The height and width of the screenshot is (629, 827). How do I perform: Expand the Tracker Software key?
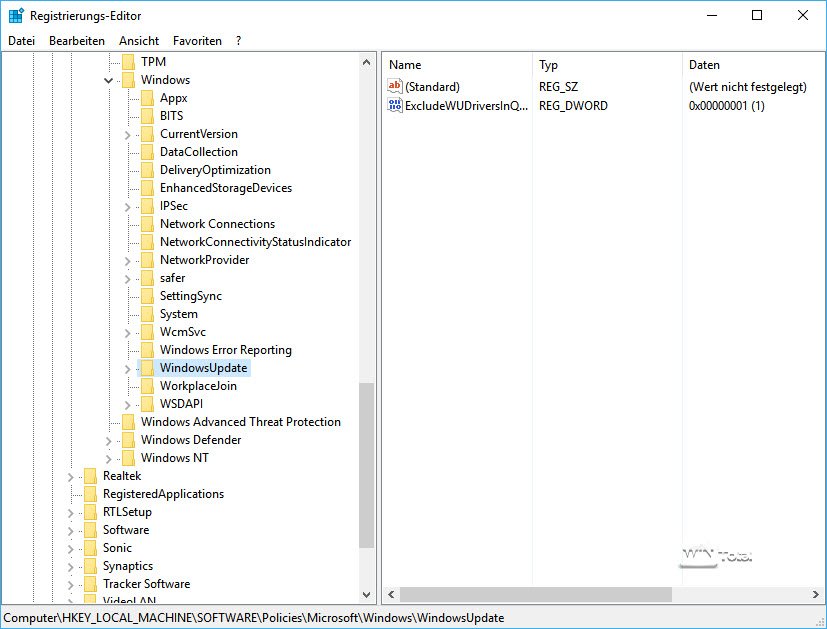pos(70,585)
